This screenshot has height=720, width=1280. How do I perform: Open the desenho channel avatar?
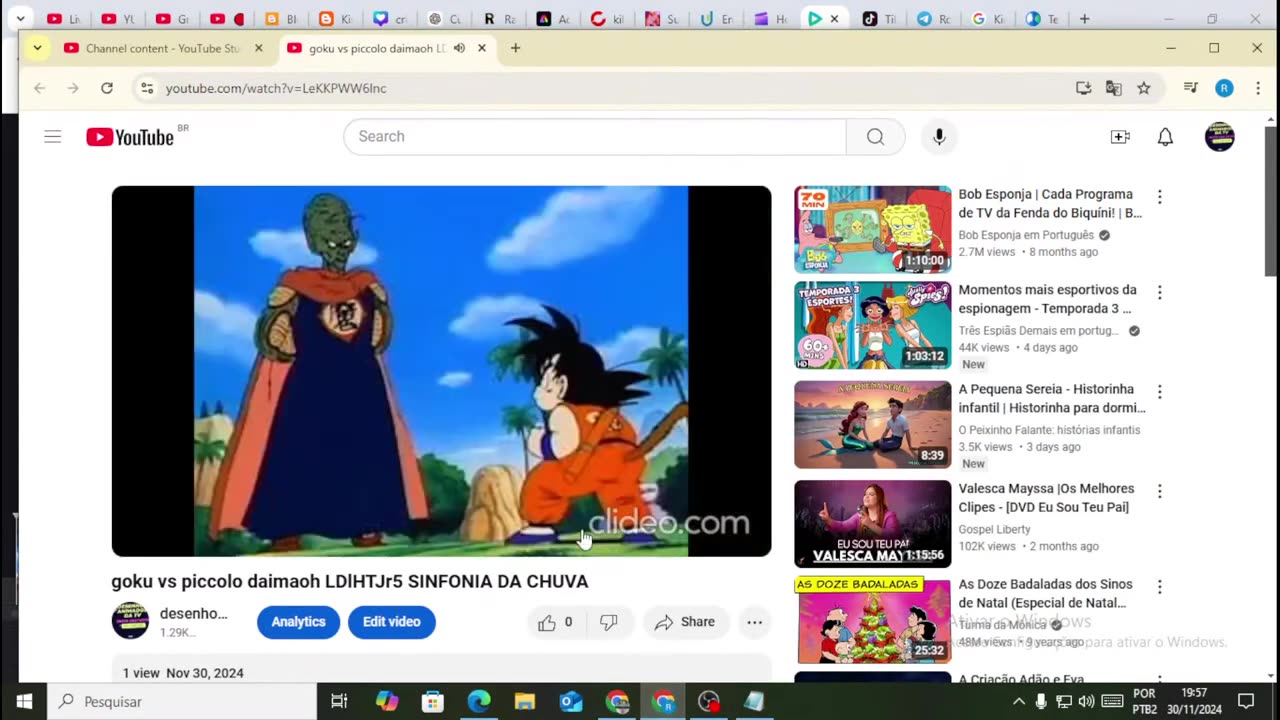tap(130, 621)
